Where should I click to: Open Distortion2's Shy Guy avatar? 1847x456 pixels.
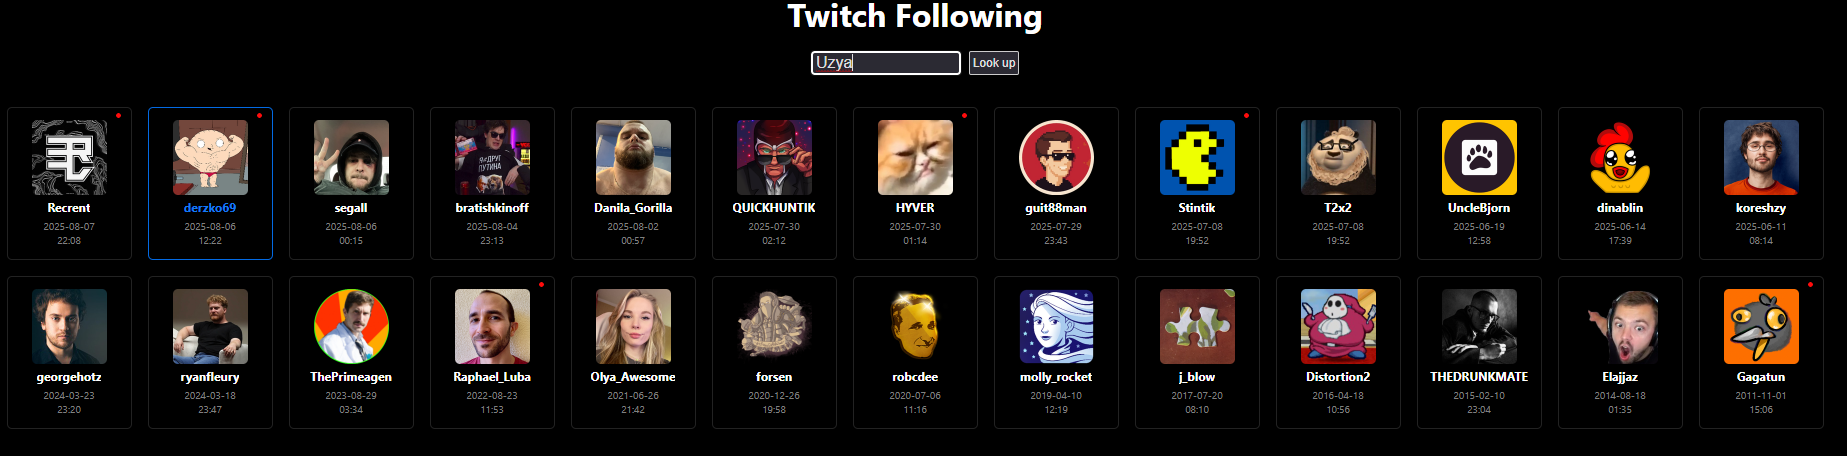[x=1338, y=326]
